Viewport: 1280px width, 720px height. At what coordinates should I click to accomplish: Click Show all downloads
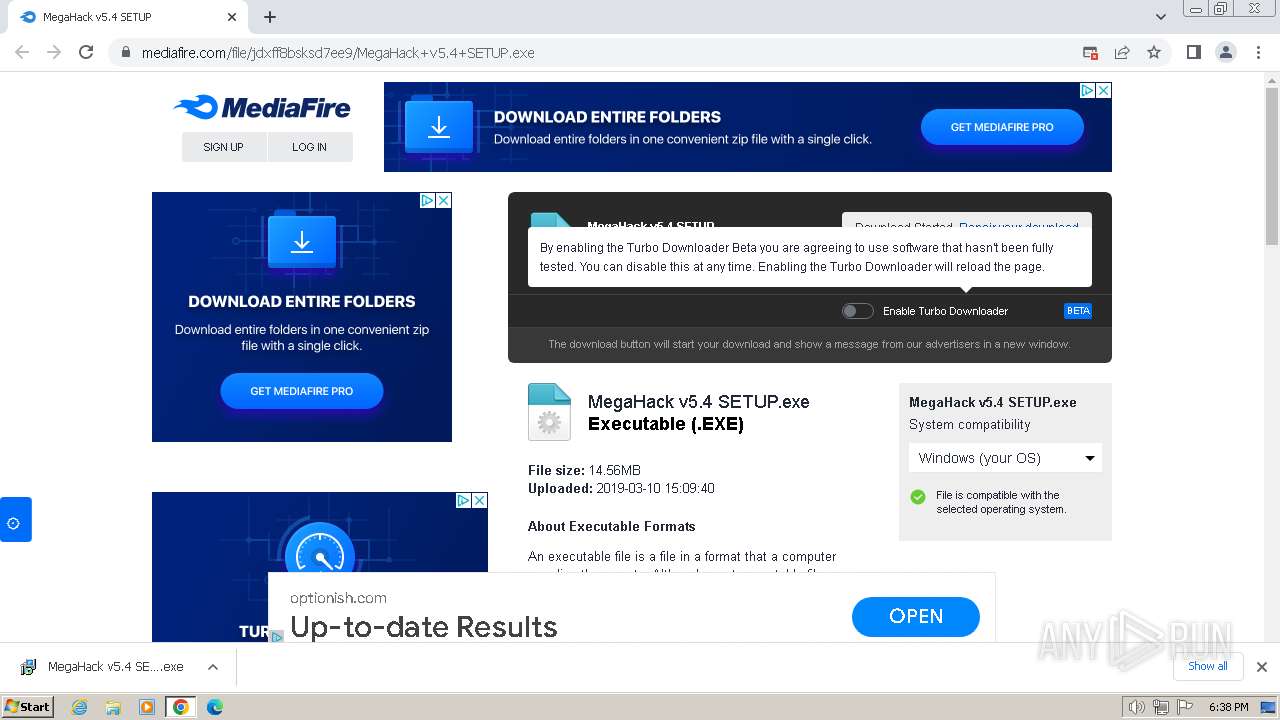click(1208, 666)
